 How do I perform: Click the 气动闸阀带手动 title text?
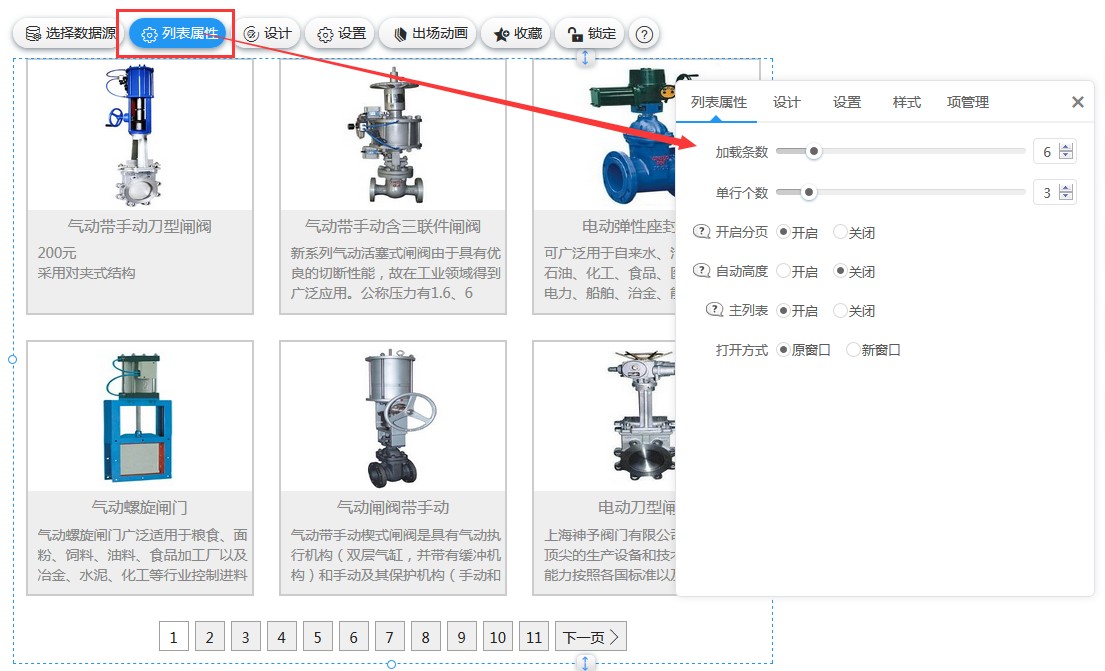click(393, 507)
